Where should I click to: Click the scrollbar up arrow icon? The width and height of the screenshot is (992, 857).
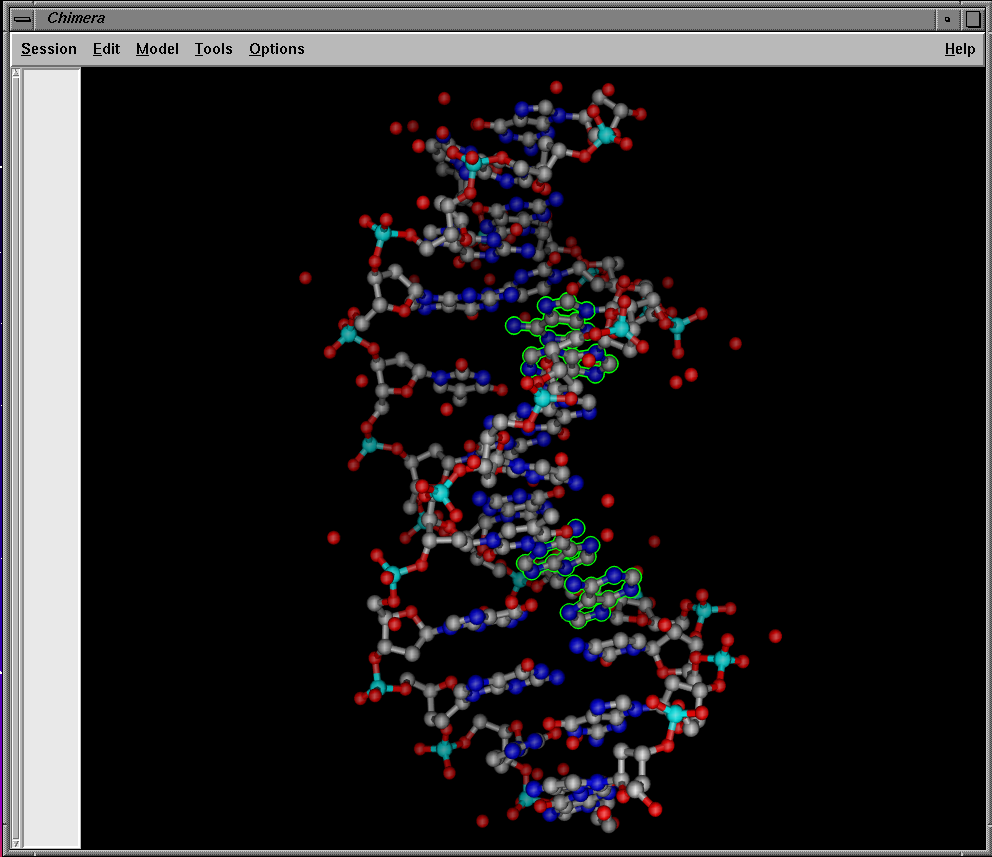pyautogui.click(x=14, y=73)
